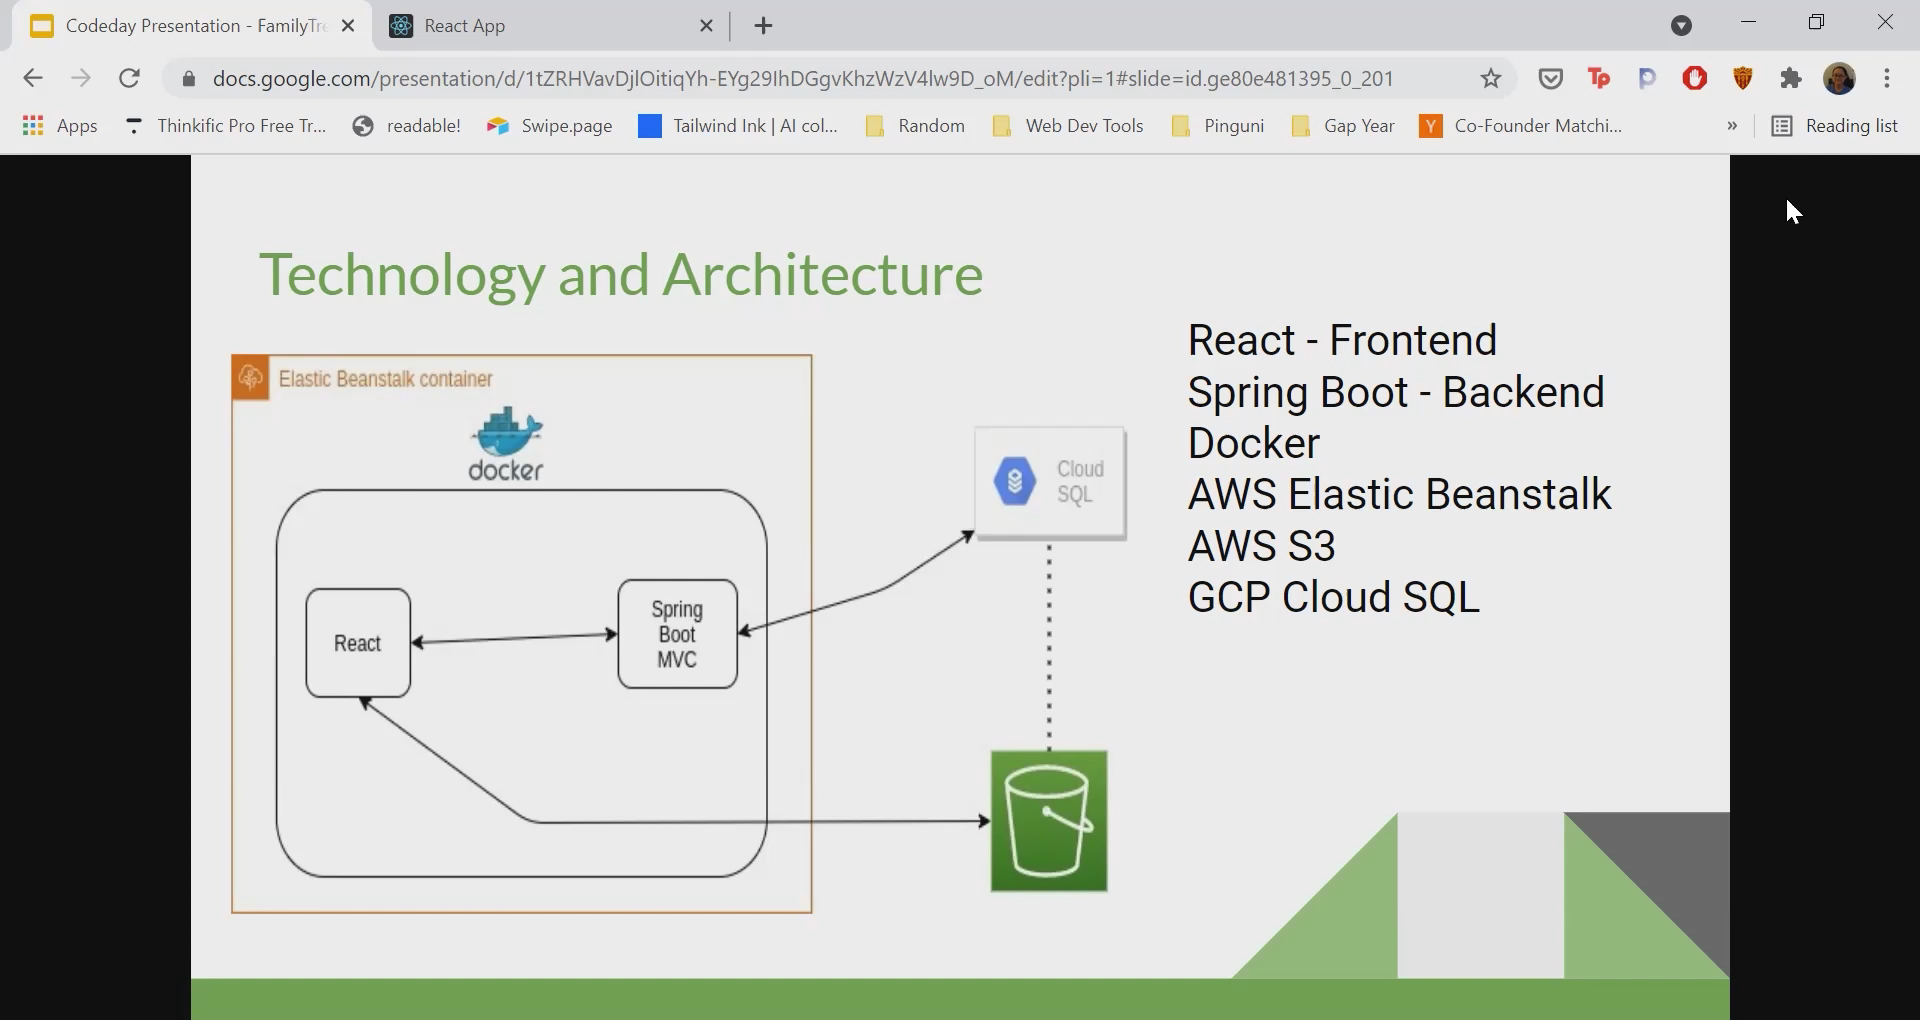The width and height of the screenshot is (1920, 1020).
Task: Open the readable! bookmark
Action: (x=406, y=125)
